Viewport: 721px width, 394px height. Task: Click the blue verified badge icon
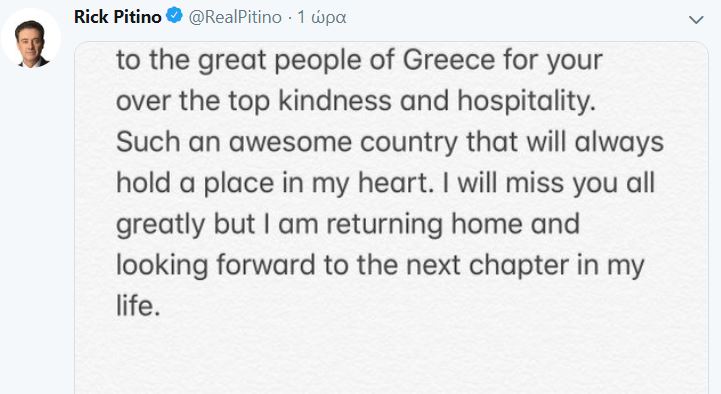point(174,16)
